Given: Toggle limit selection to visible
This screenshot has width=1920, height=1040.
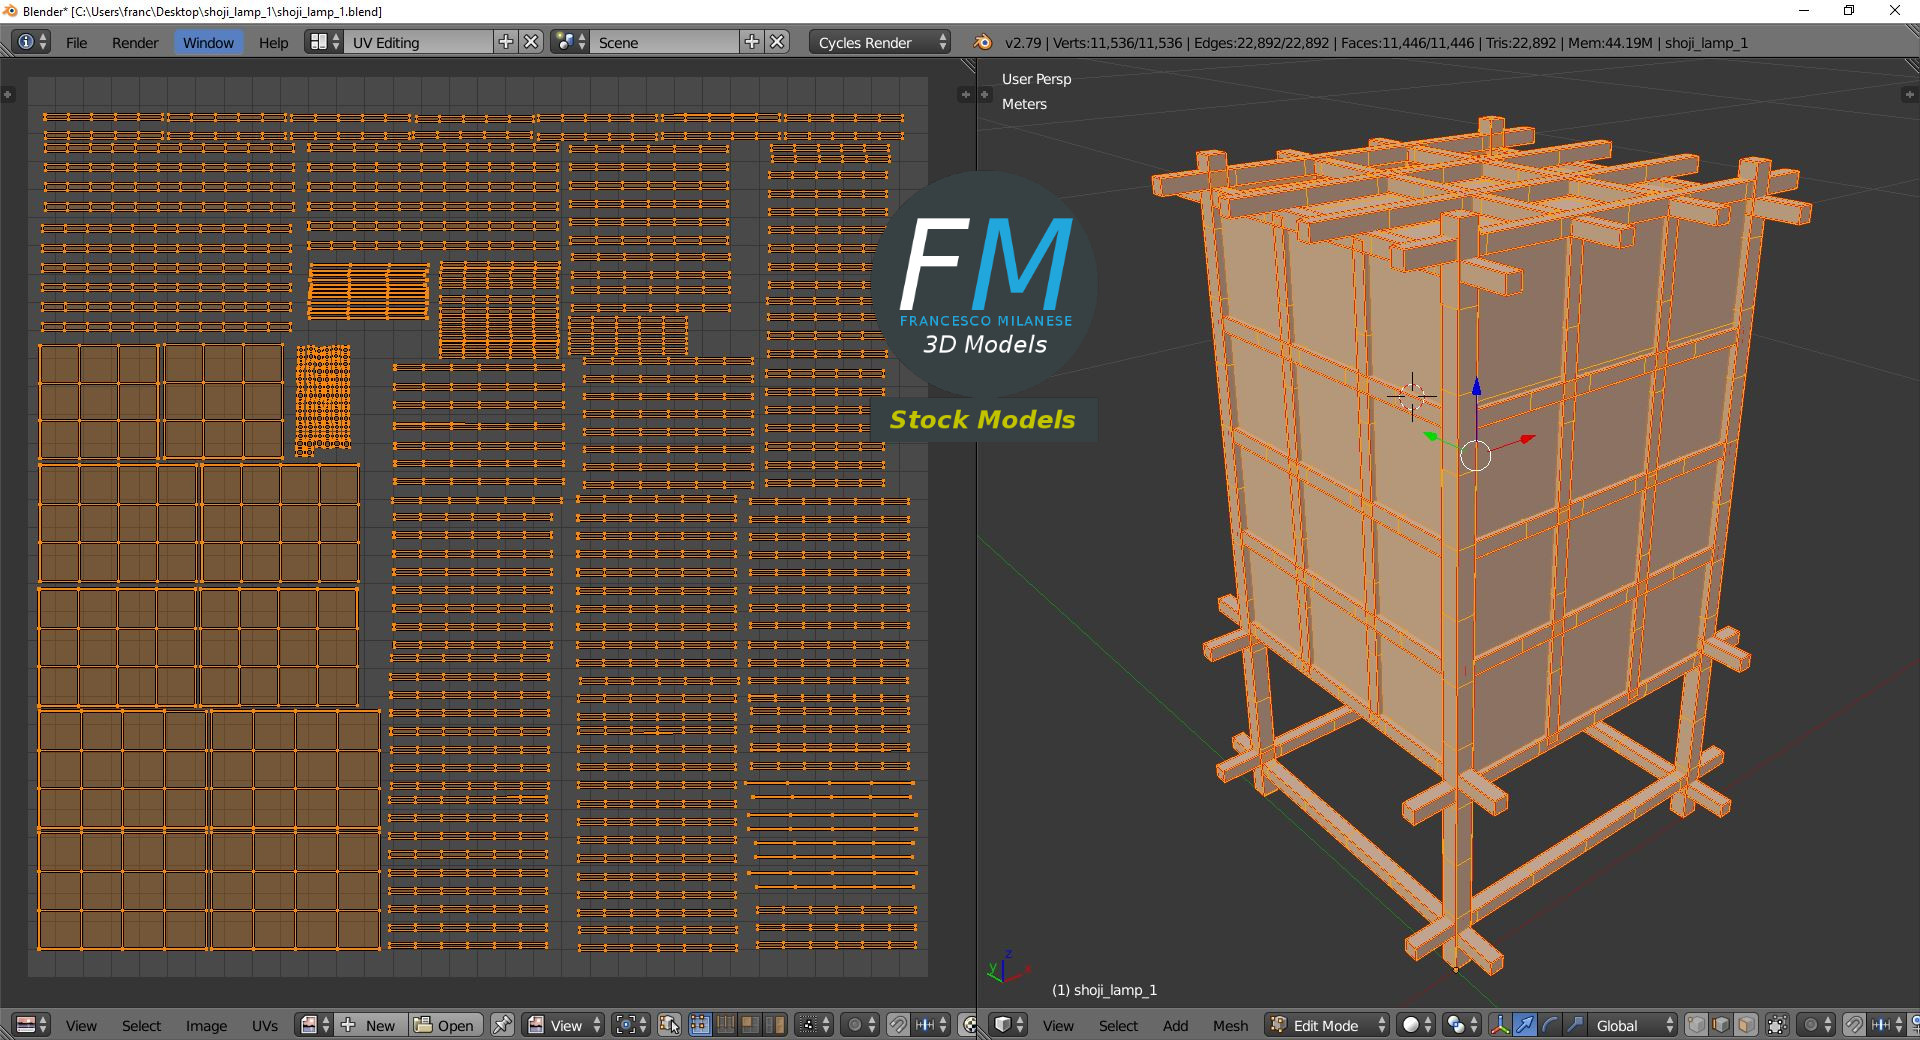Looking at the screenshot, I should point(1777,1025).
